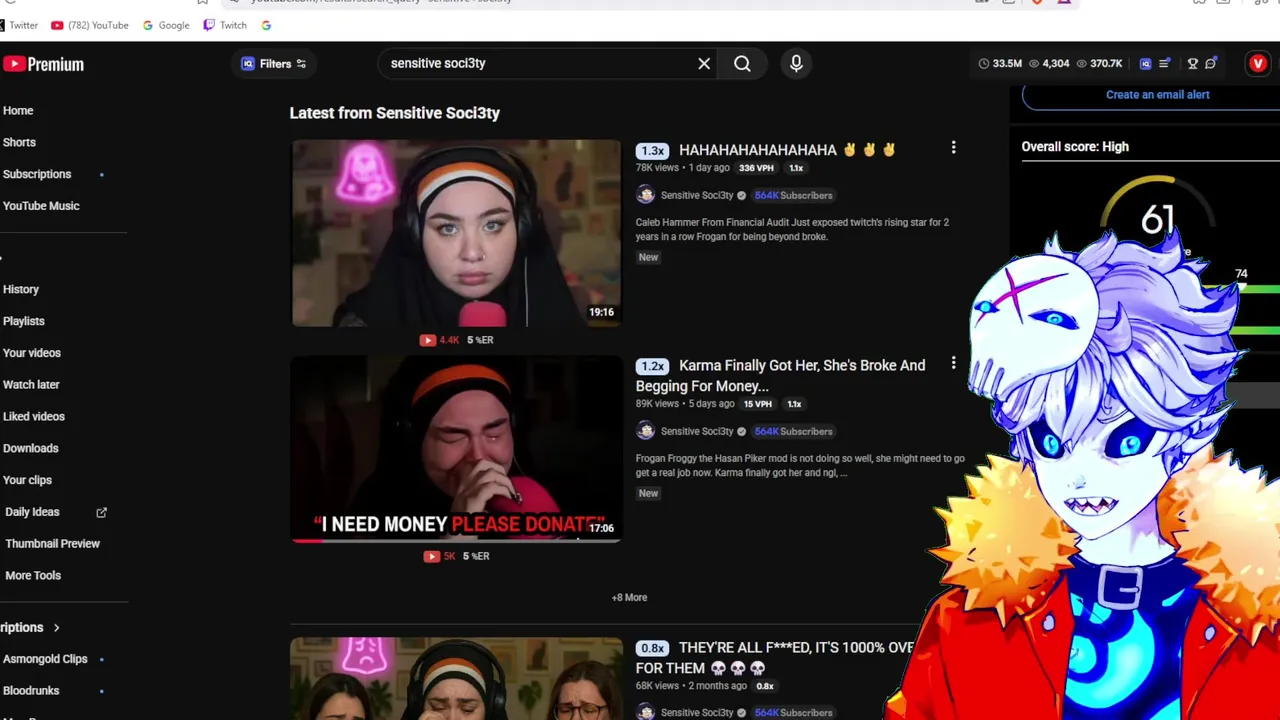Open Sensitive Soci3ty channel under 'Karma Finally'
Viewport: 1280px width, 720px height.
pos(697,432)
